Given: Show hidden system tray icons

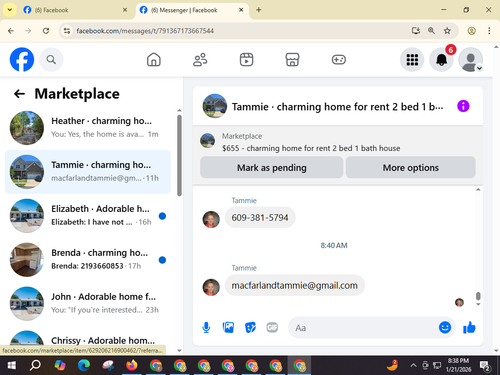Looking at the screenshot, I should pyautogui.click(x=413, y=366).
